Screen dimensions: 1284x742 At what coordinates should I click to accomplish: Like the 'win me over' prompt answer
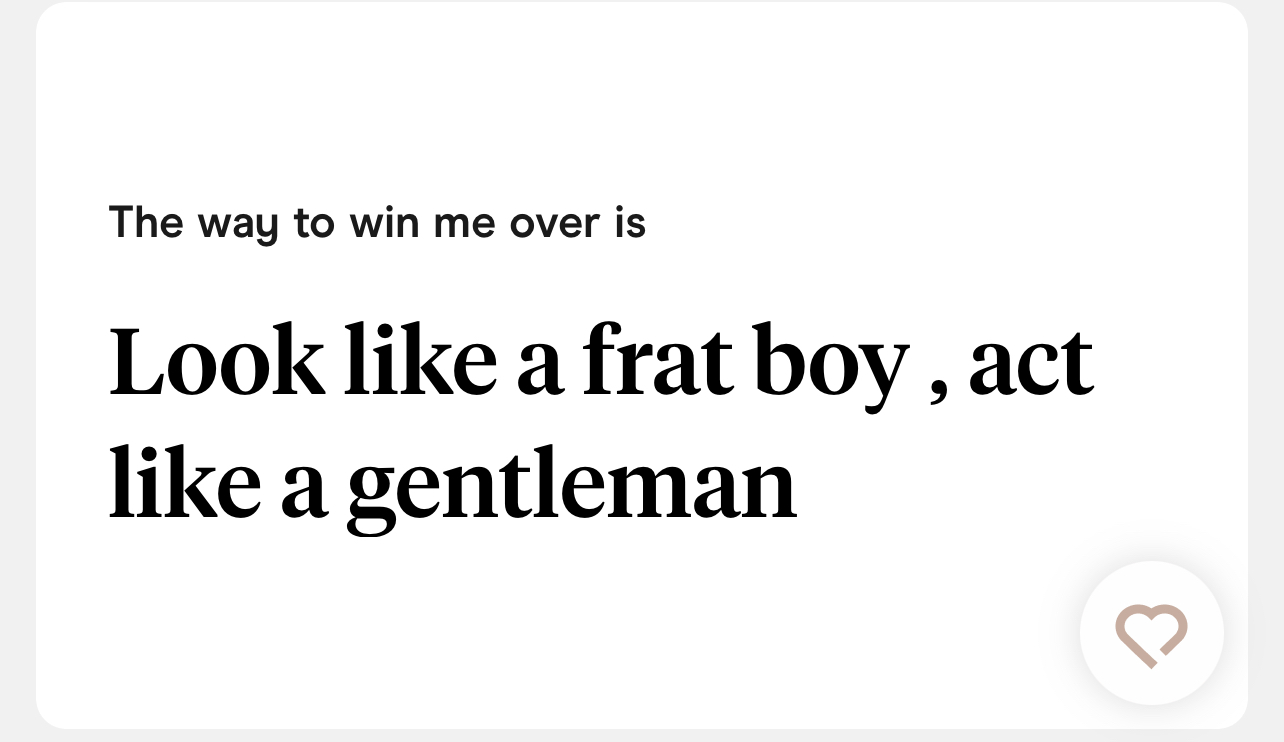click(x=1151, y=634)
